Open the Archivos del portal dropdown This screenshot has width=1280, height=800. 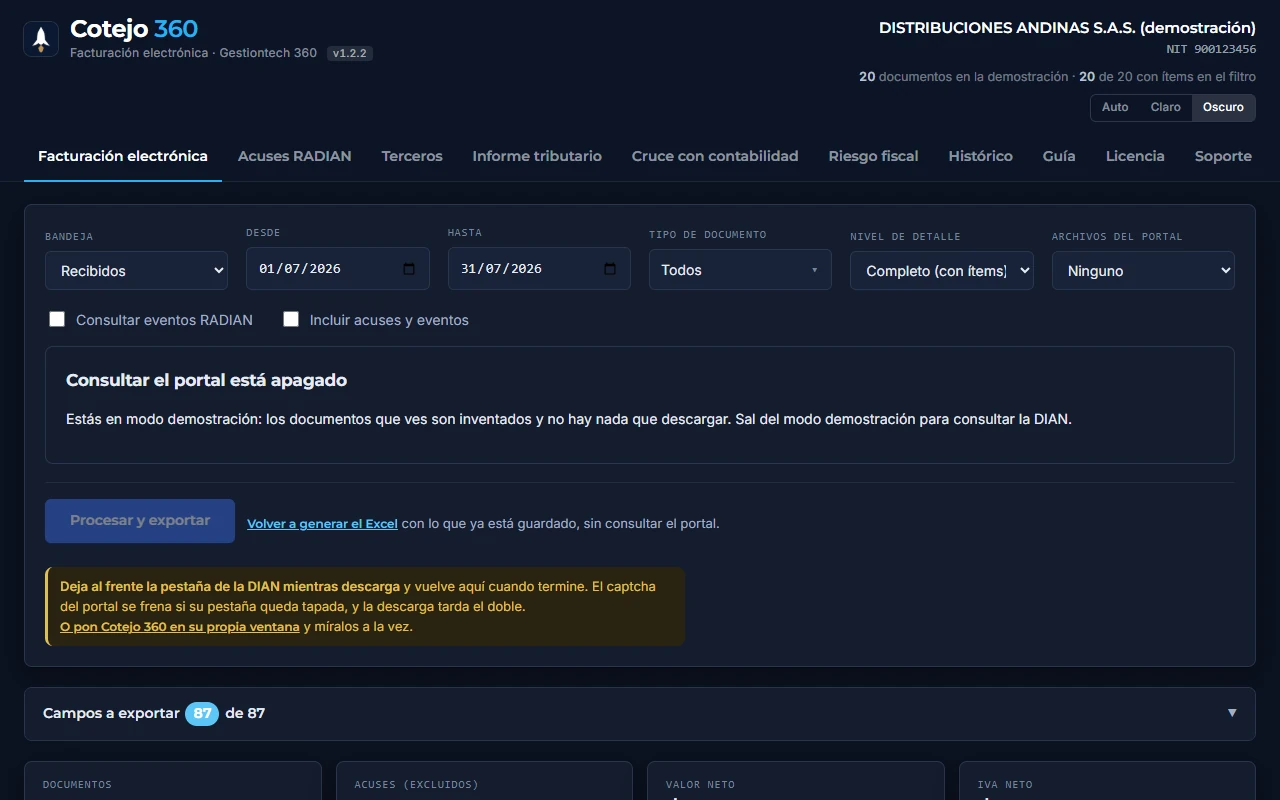click(1143, 270)
